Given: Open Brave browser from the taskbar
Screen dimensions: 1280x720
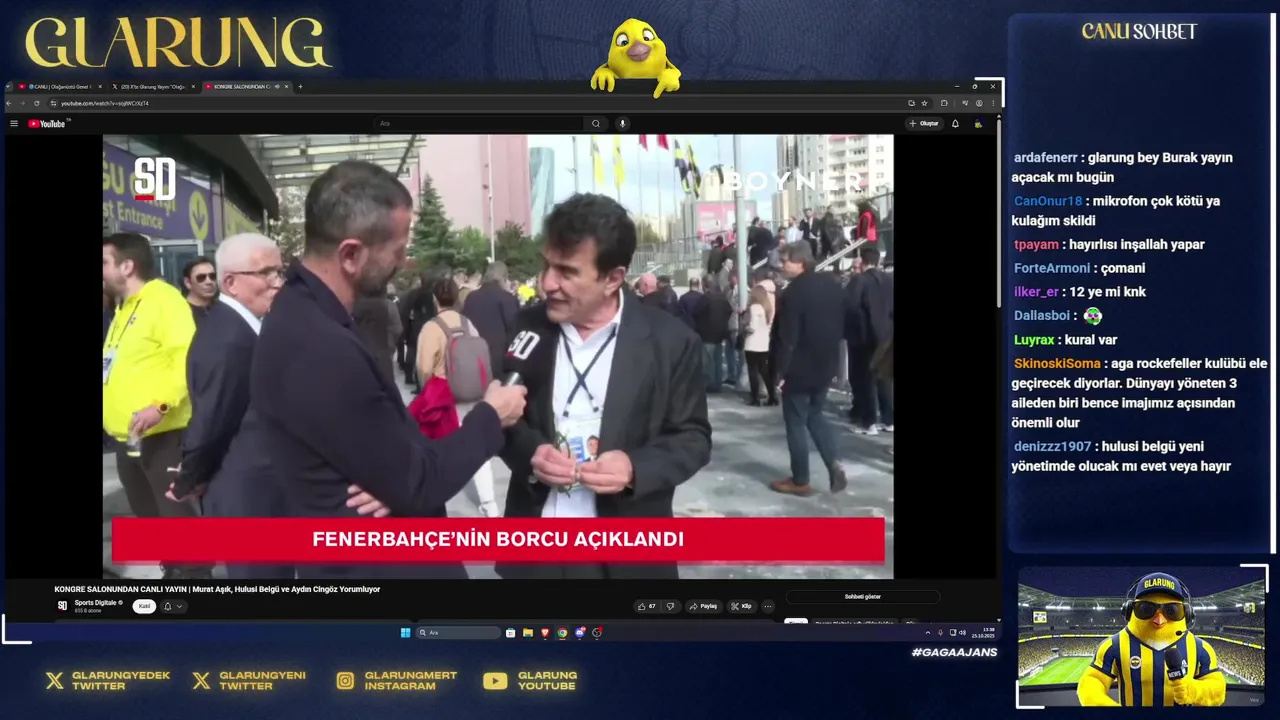Looking at the screenshot, I should (x=545, y=632).
